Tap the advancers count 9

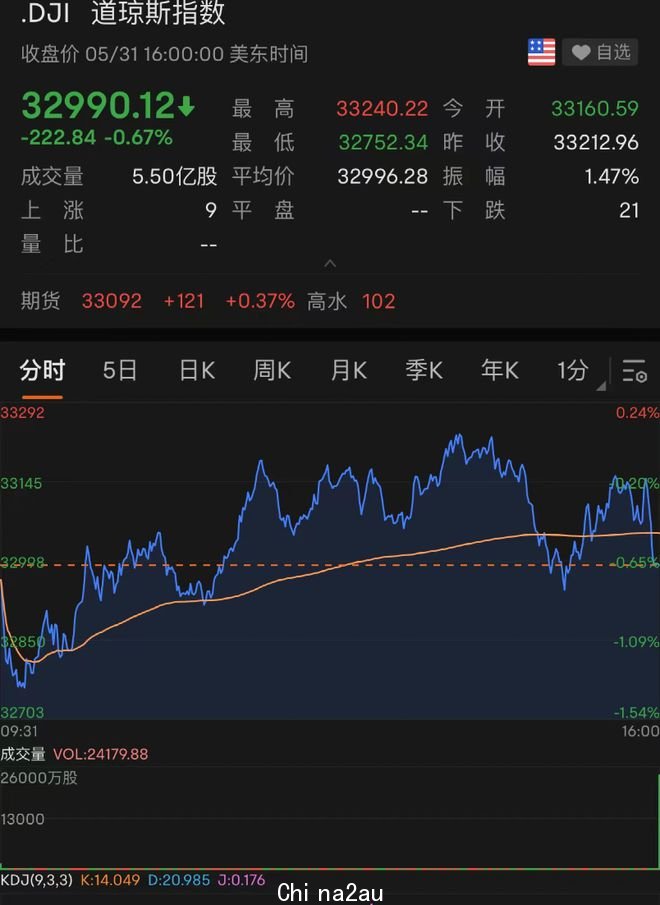(211, 210)
